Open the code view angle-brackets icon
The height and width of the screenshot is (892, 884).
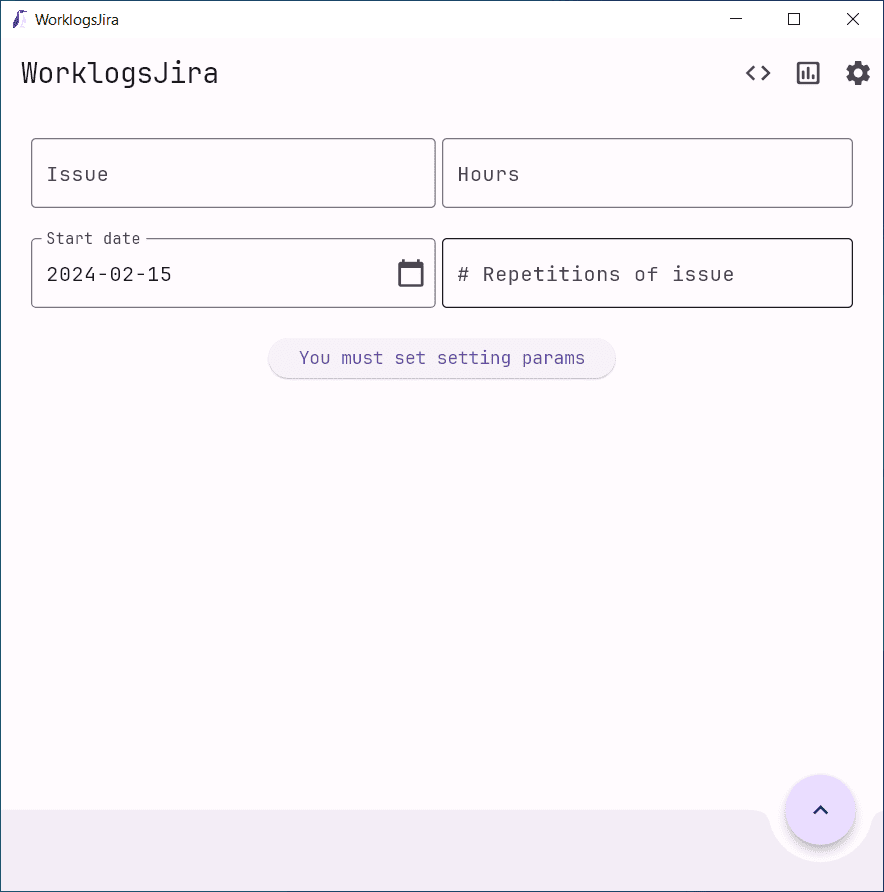758,73
